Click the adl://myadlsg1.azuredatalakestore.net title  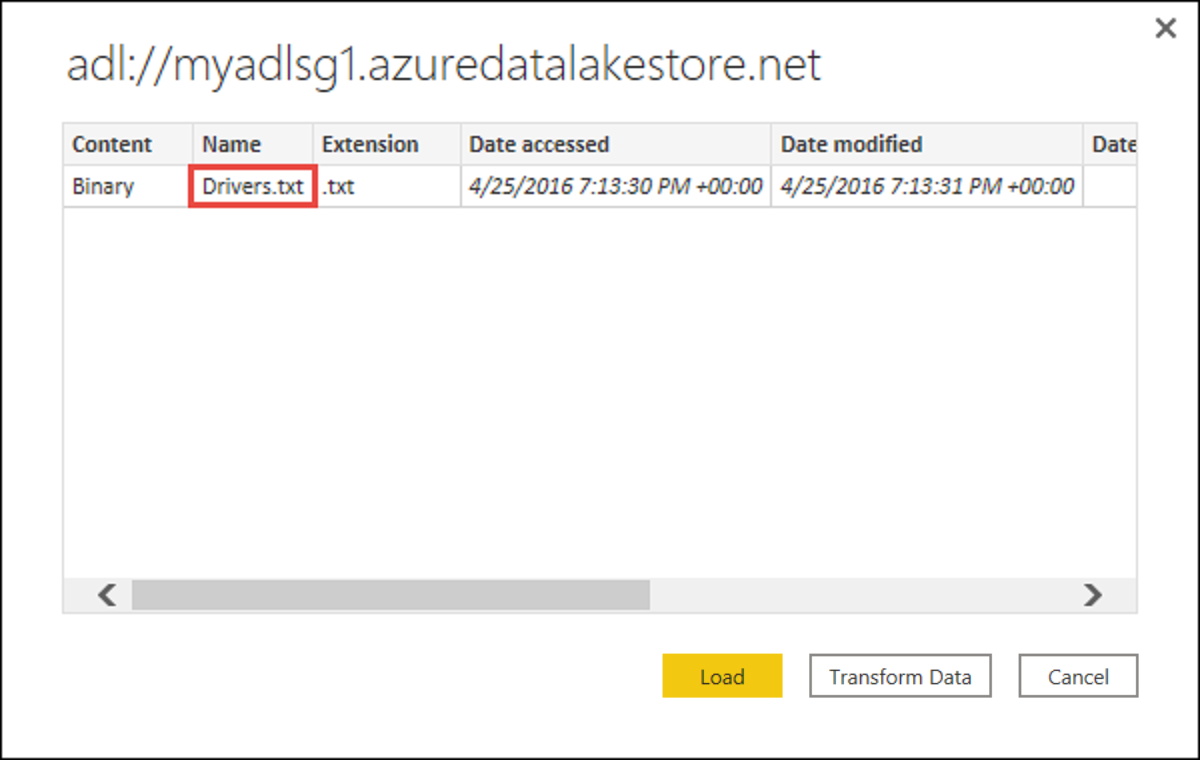pyautogui.click(x=443, y=66)
